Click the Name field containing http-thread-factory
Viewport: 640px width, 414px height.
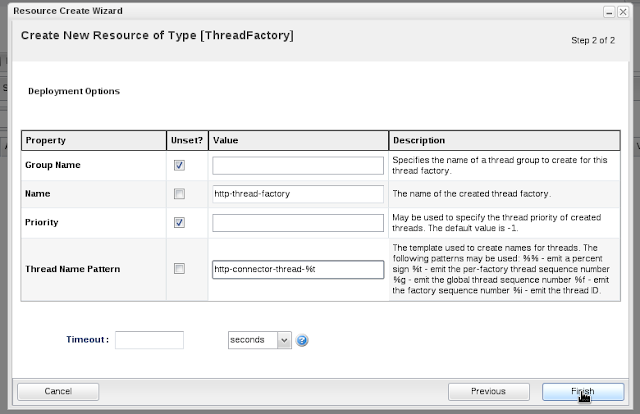tap(298, 194)
